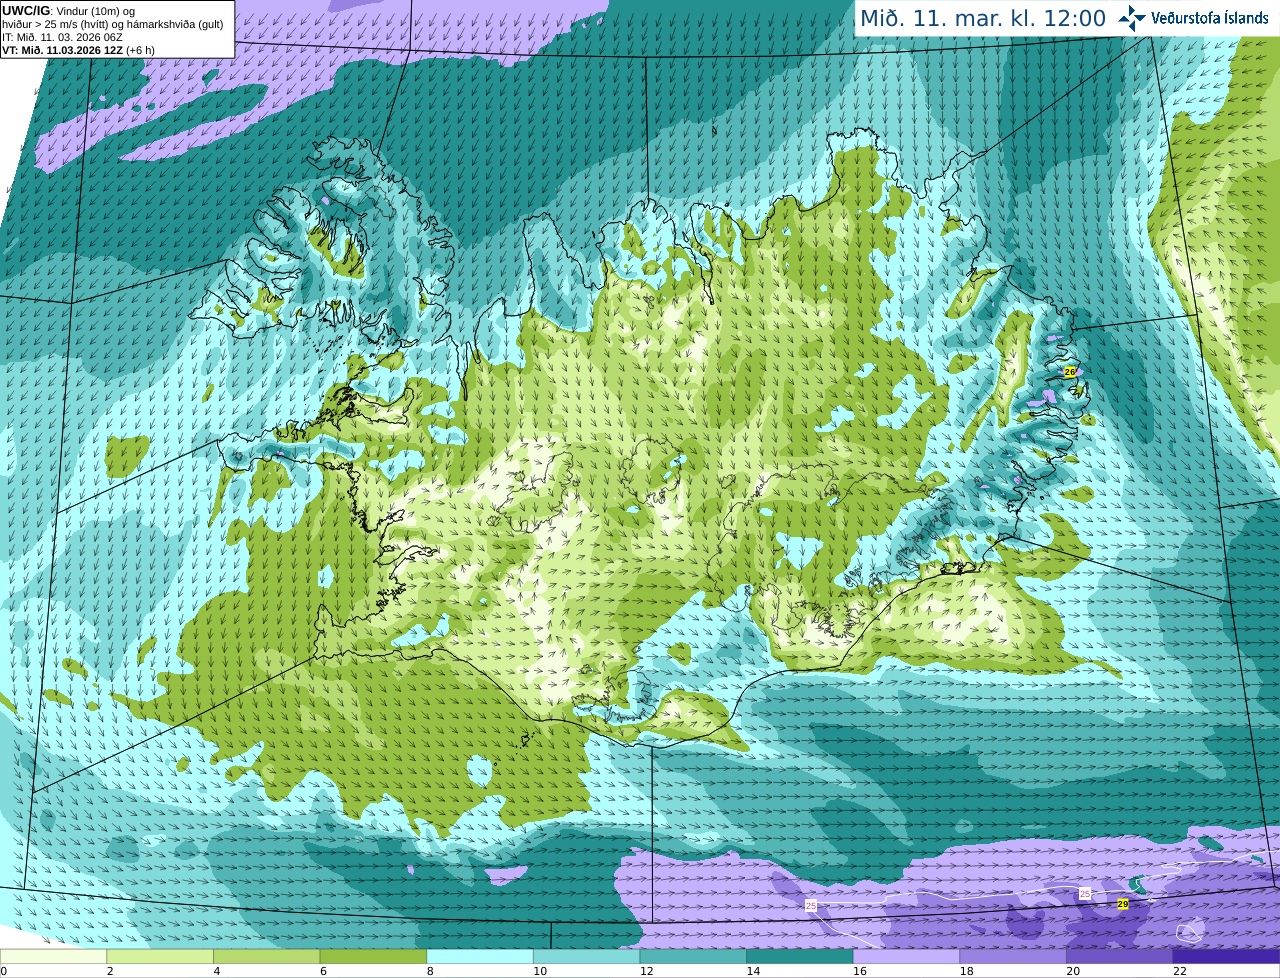Select the 14–16 m/s dark teal swatch
Screen dimensions: 1280x978
800,956
